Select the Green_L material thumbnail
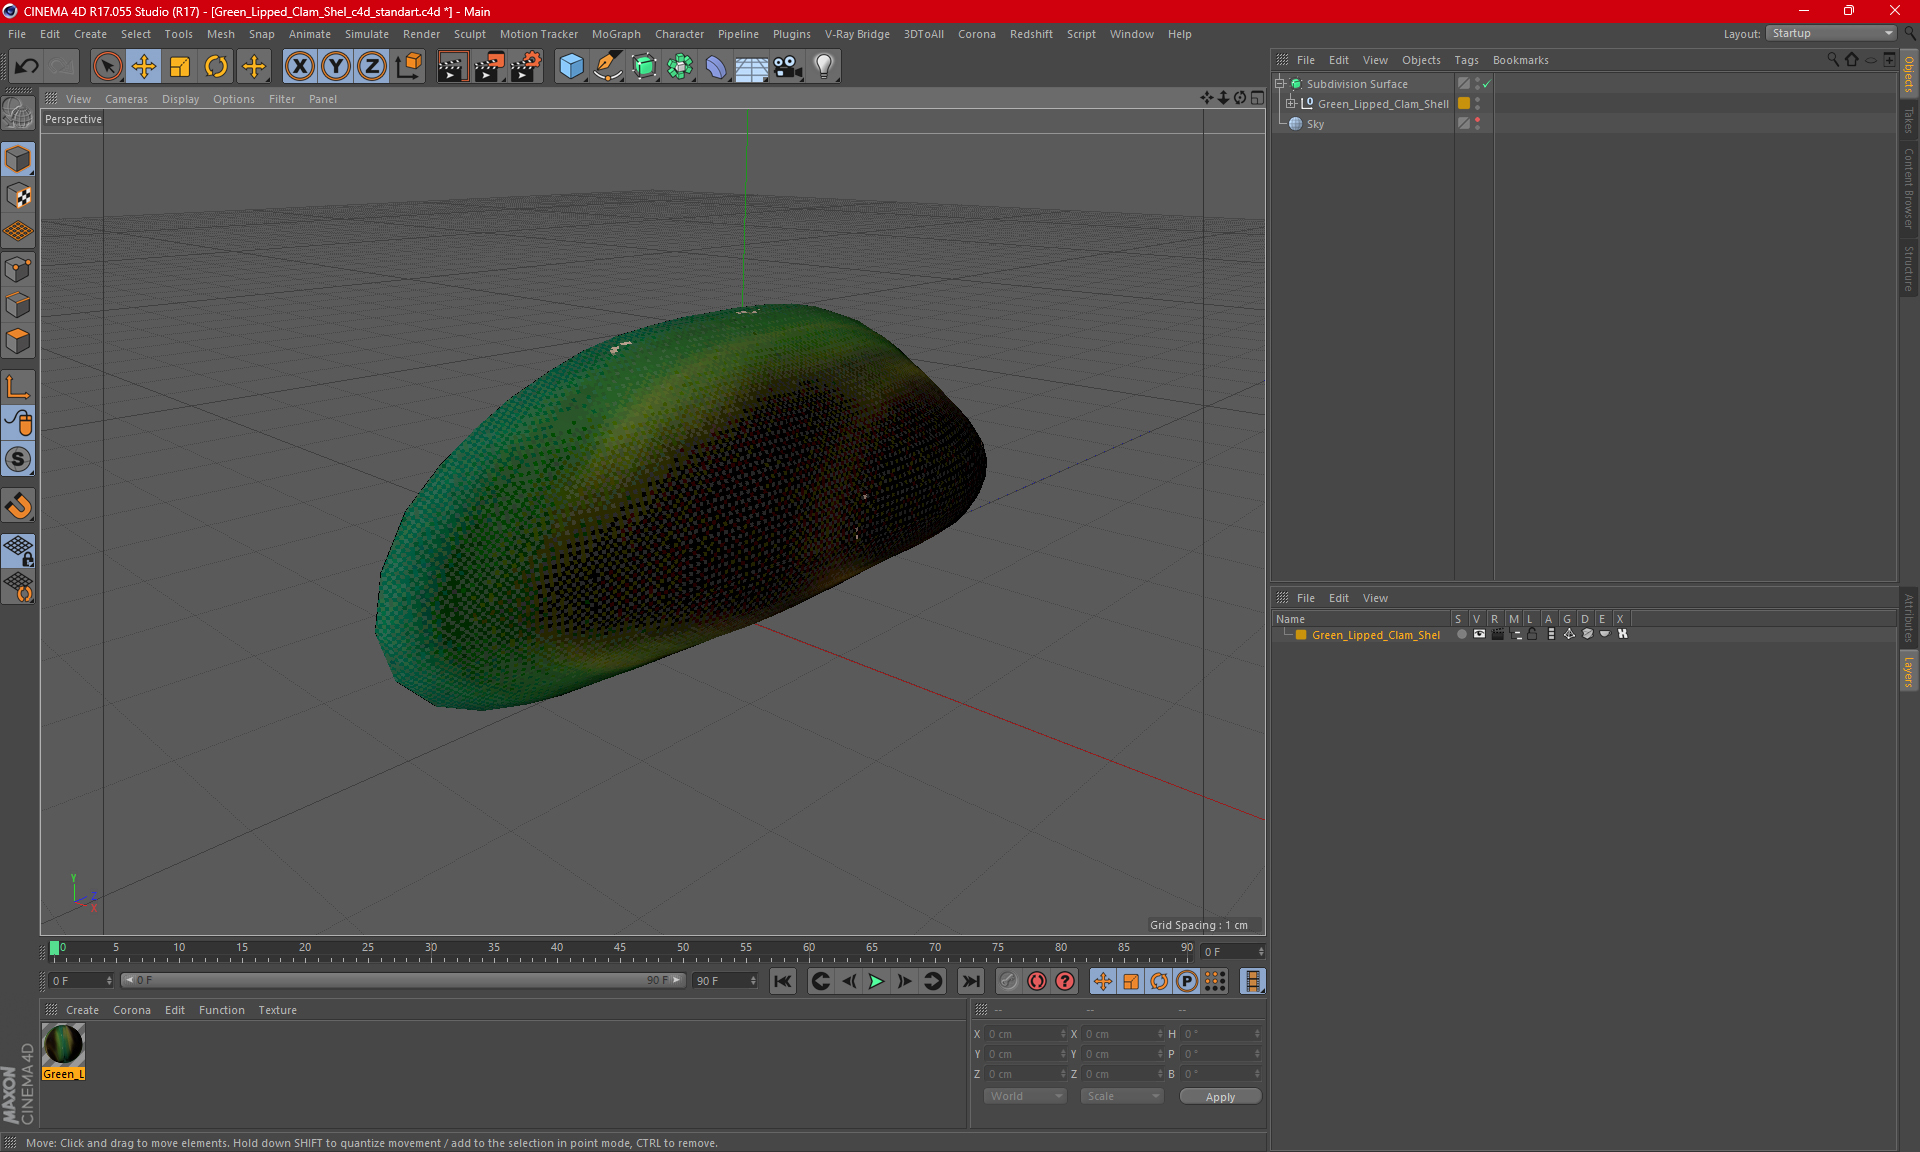Image resolution: width=1920 pixels, height=1152 pixels. point(63,1044)
